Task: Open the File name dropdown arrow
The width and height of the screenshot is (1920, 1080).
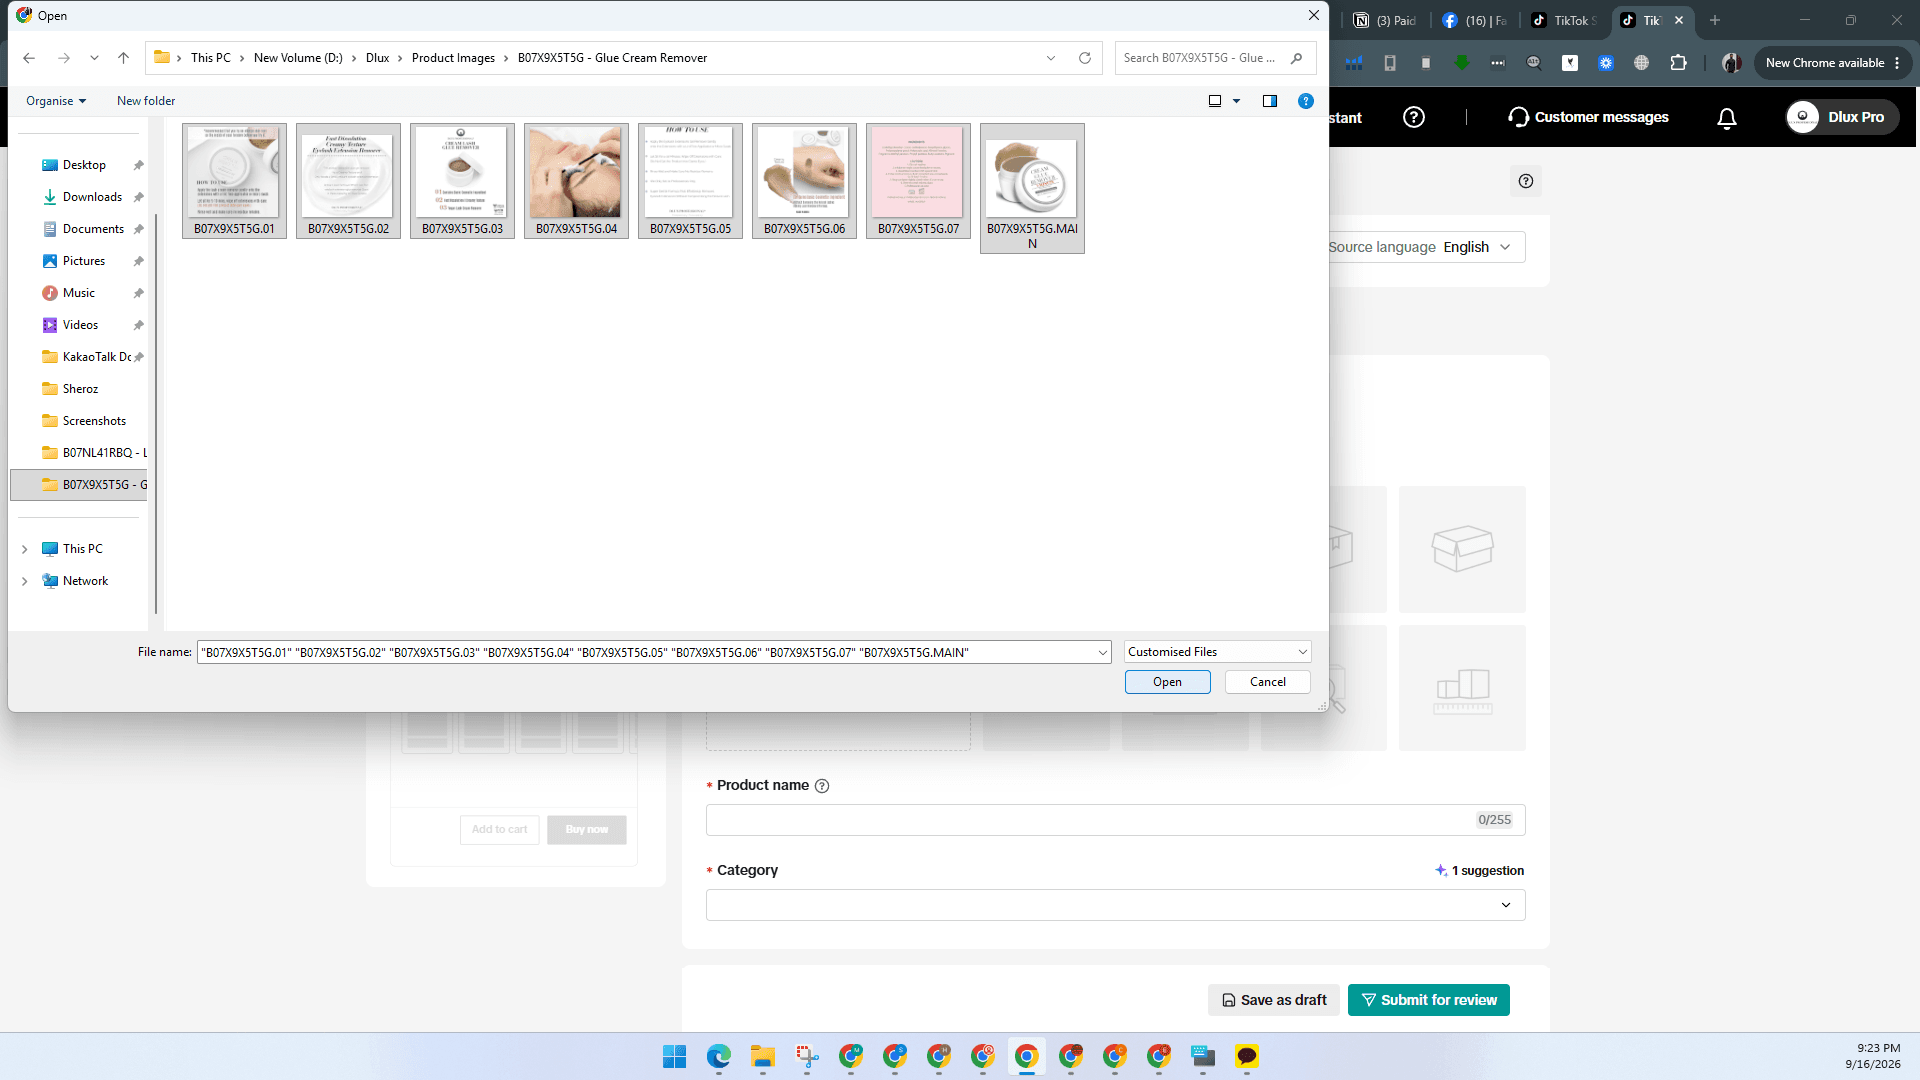Action: pos(1103,652)
